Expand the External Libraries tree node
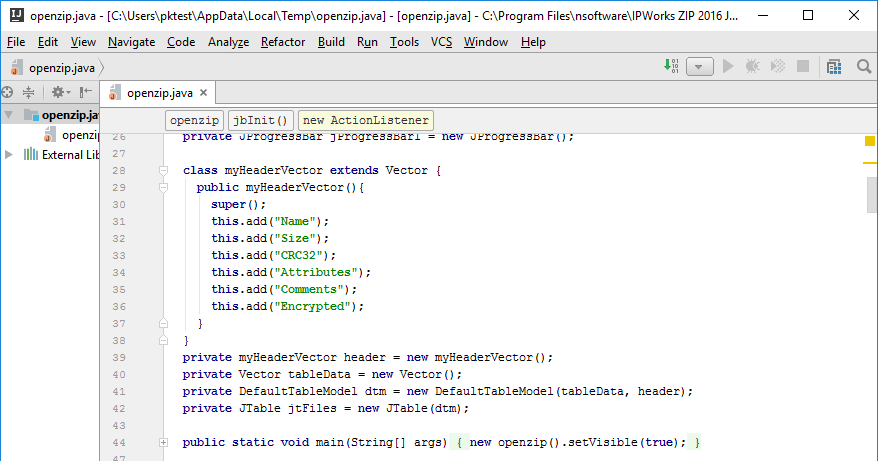 (9, 154)
